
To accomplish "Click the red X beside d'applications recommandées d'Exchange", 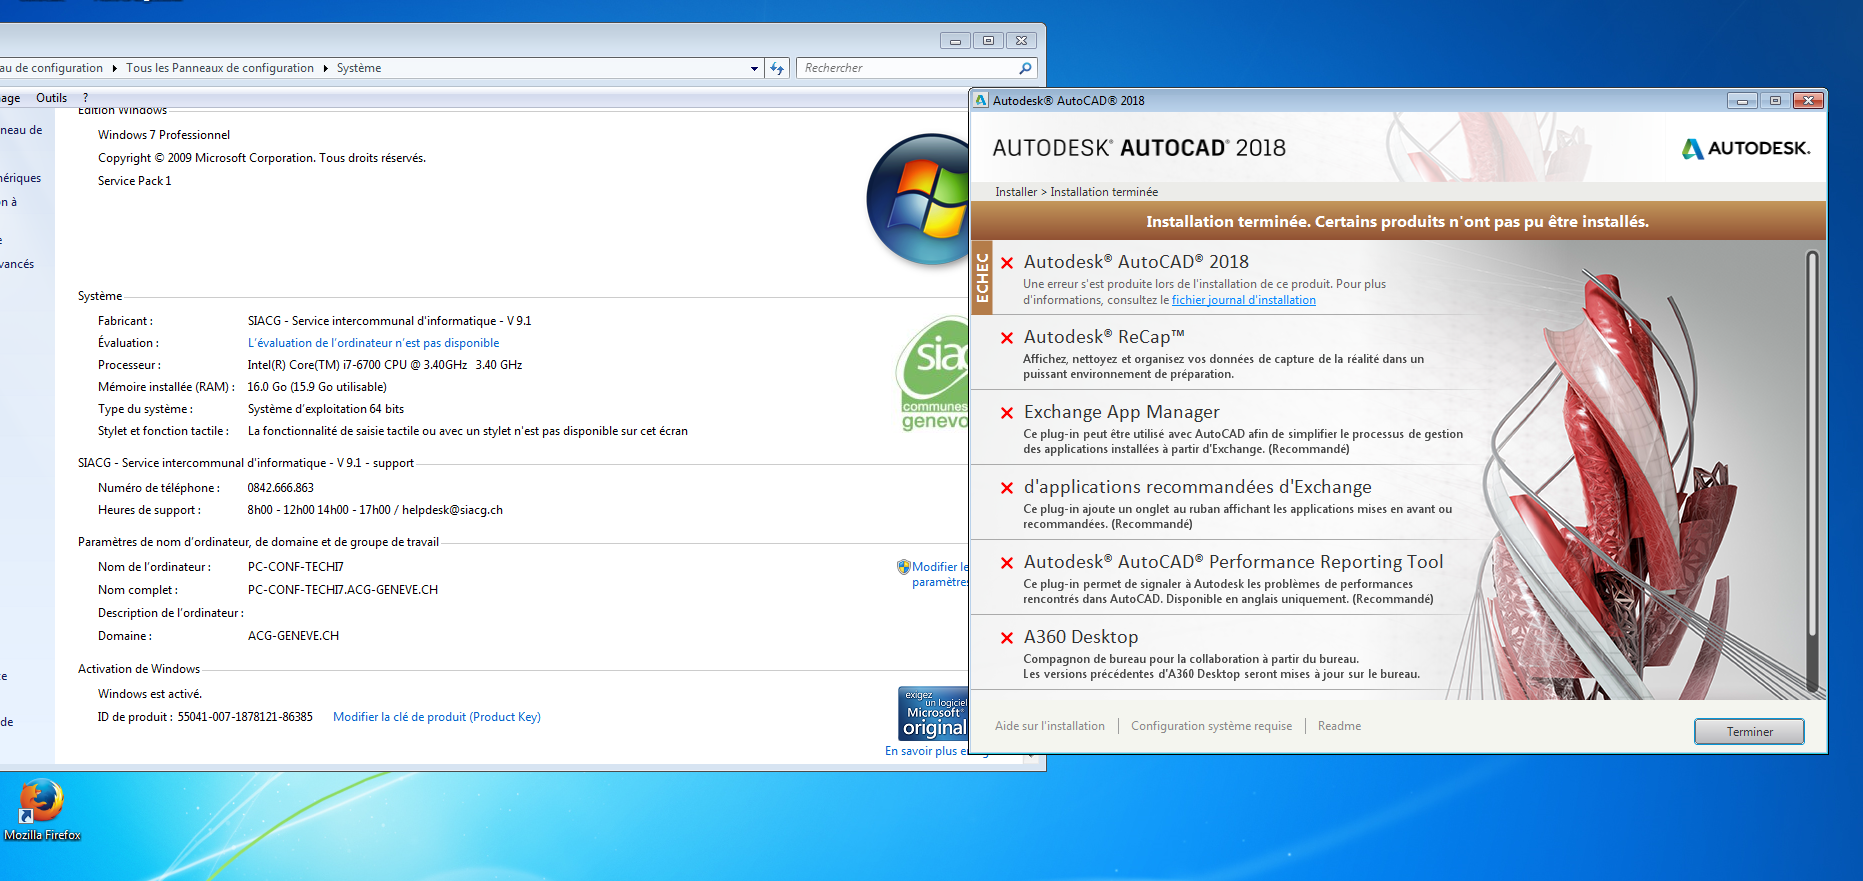I will point(1007,488).
